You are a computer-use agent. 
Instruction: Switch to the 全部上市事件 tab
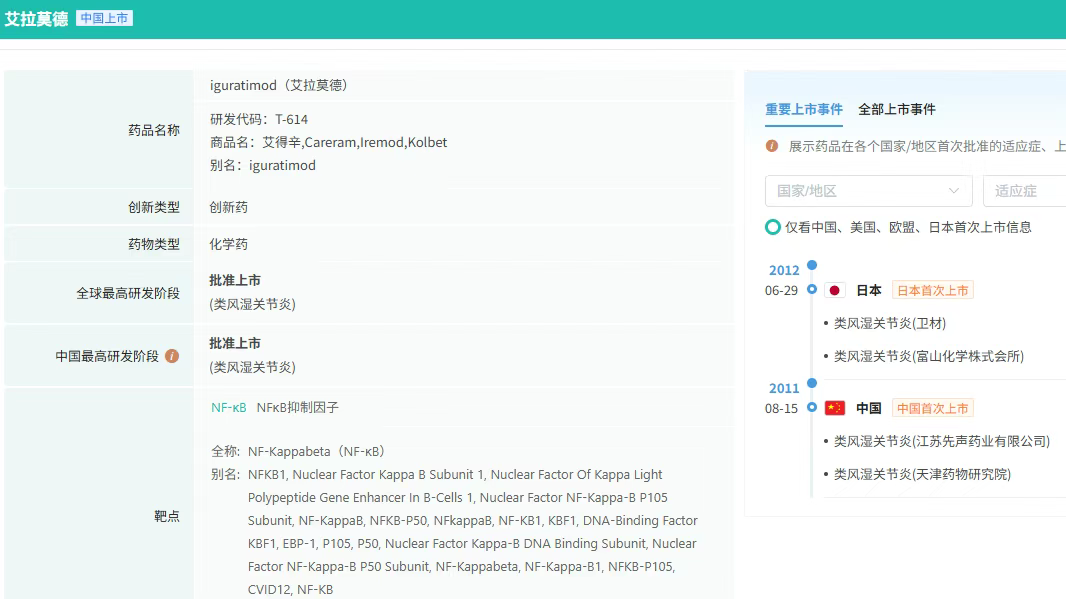(897, 110)
